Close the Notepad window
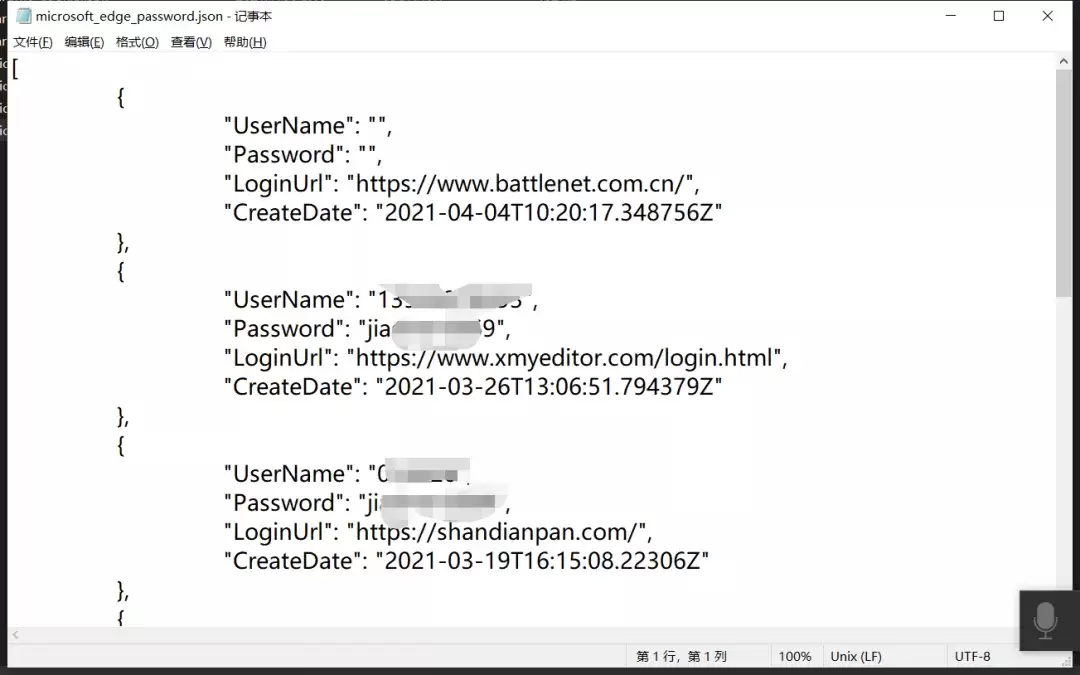 pos(1048,16)
